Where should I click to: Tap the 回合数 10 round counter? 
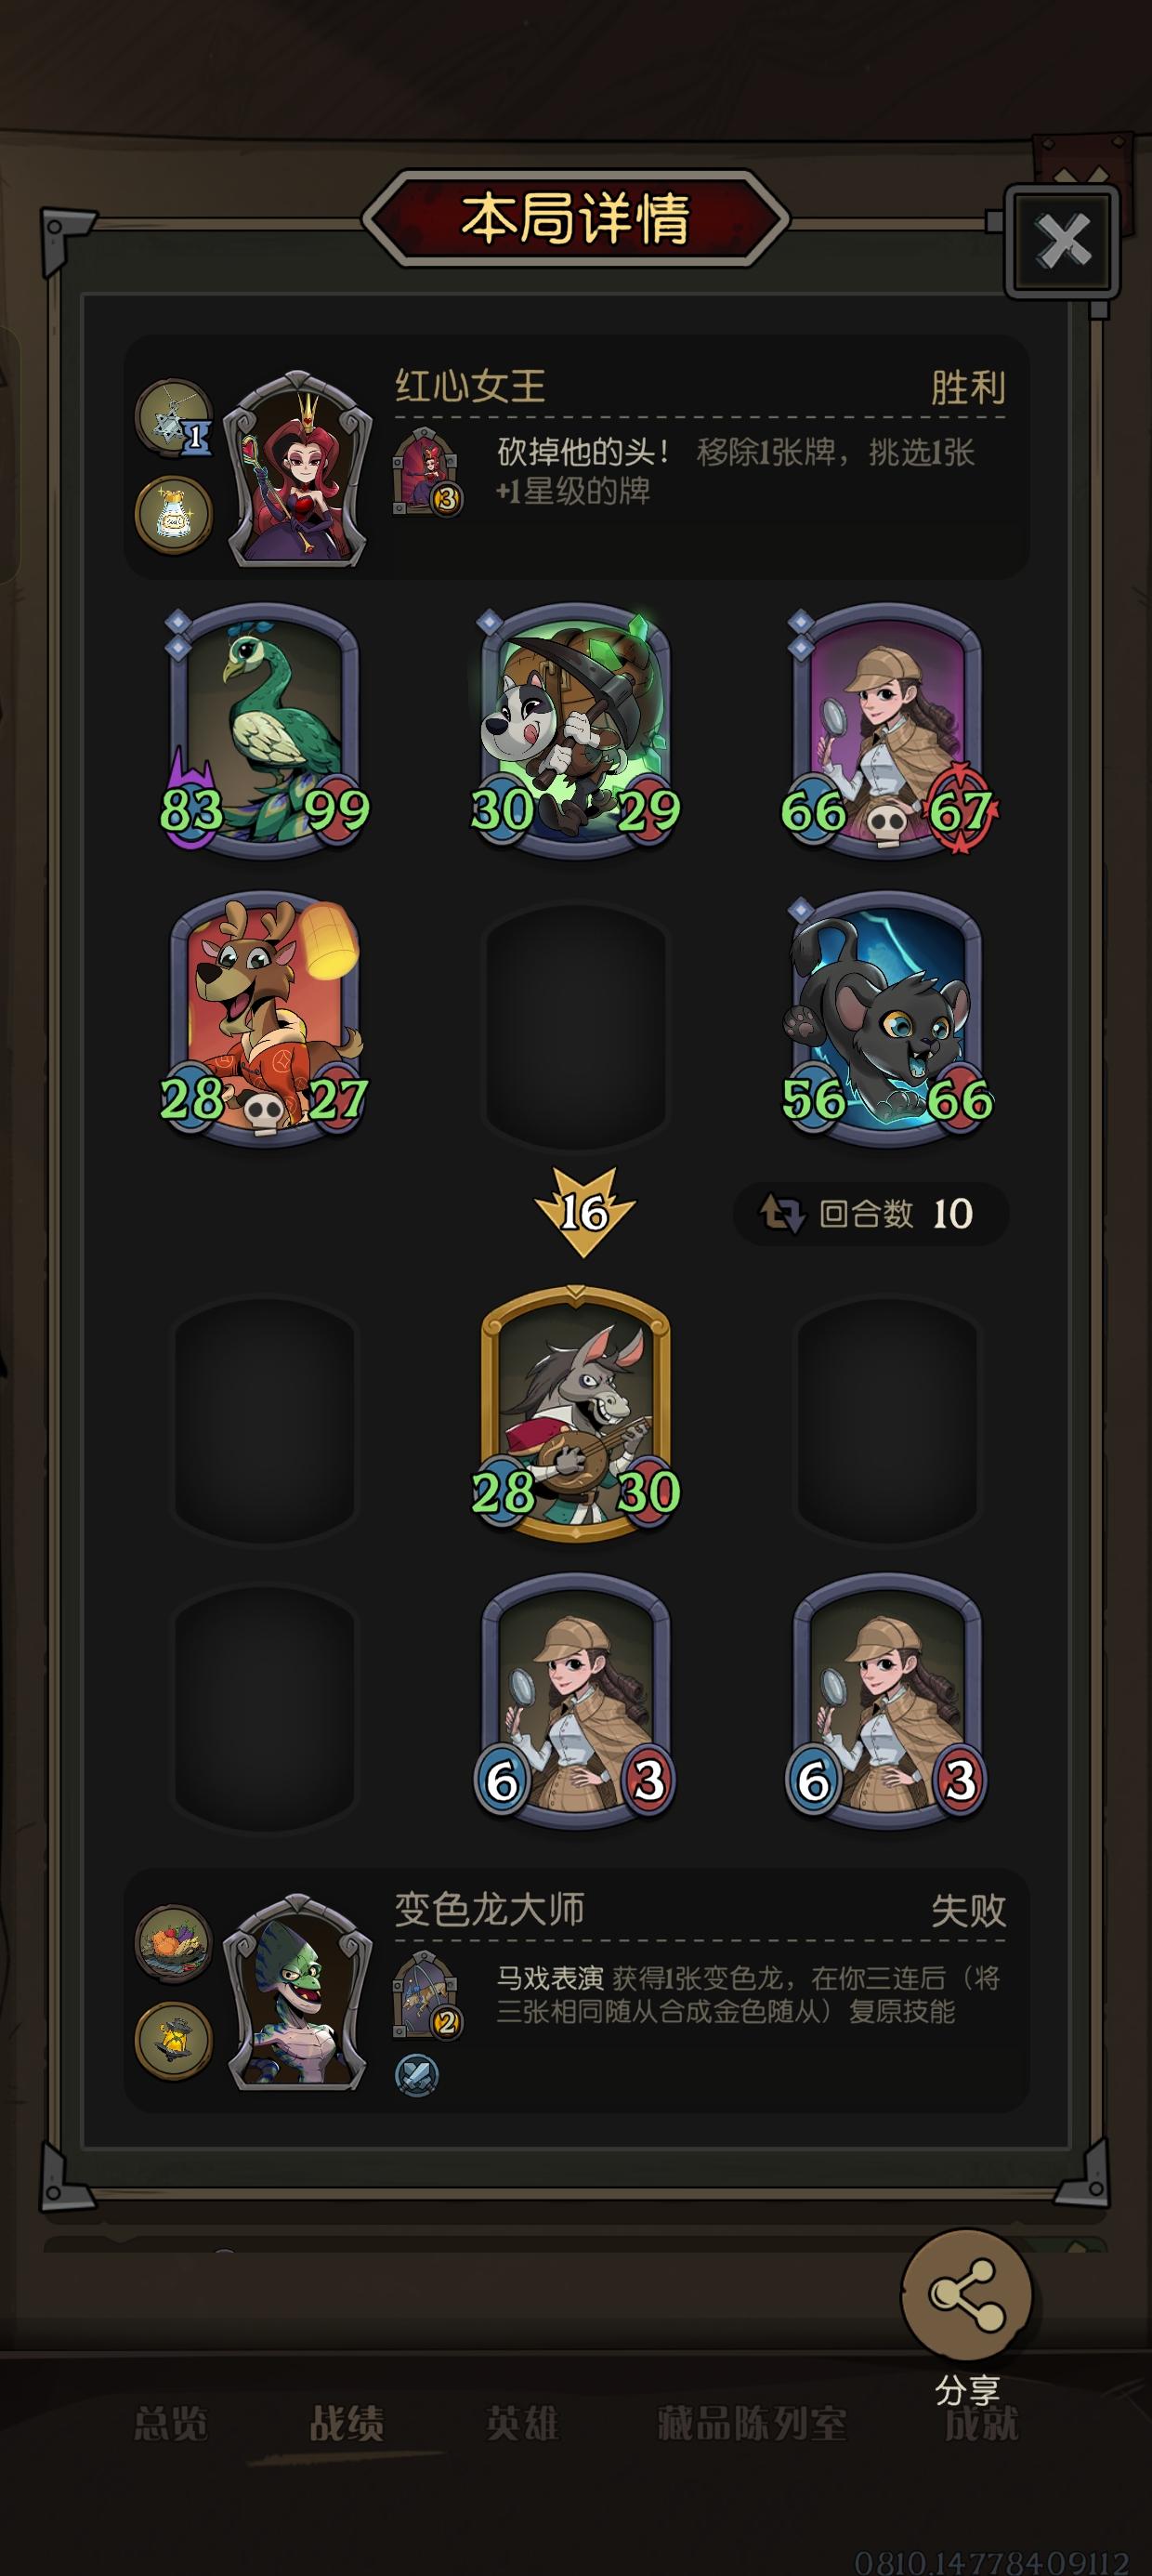click(868, 1214)
